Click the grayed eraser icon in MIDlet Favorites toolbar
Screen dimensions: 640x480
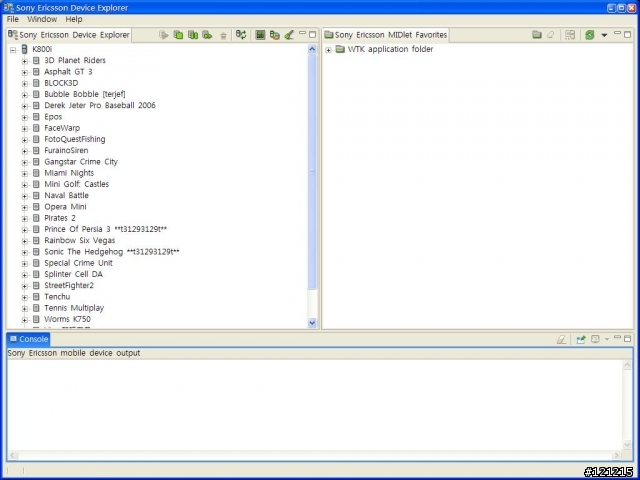(x=551, y=35)
